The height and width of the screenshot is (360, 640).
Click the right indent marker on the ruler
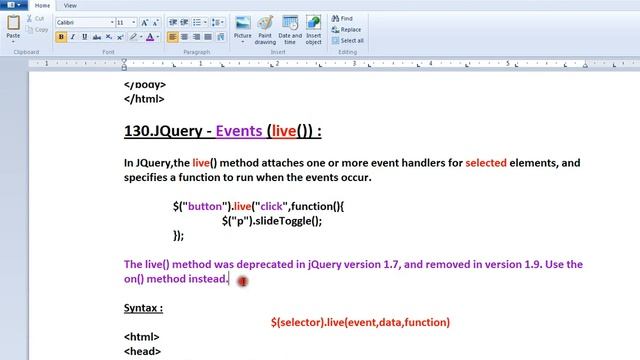(x=585, y=65)
